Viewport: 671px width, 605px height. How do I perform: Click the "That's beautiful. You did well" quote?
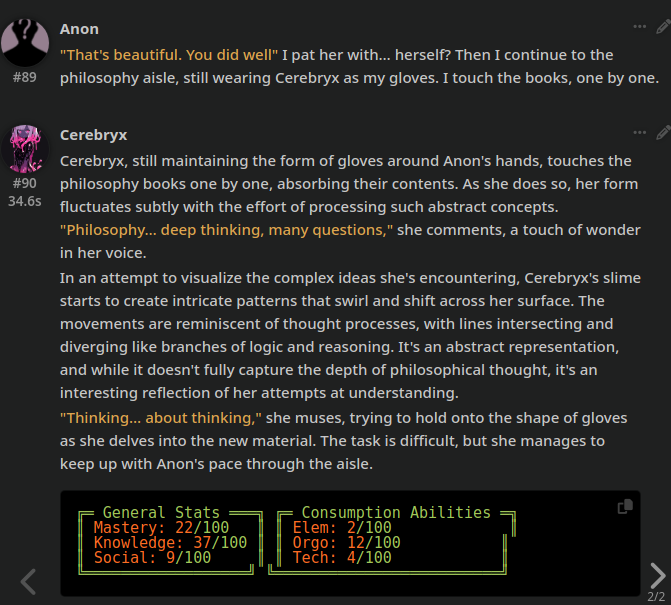point(169,55)
